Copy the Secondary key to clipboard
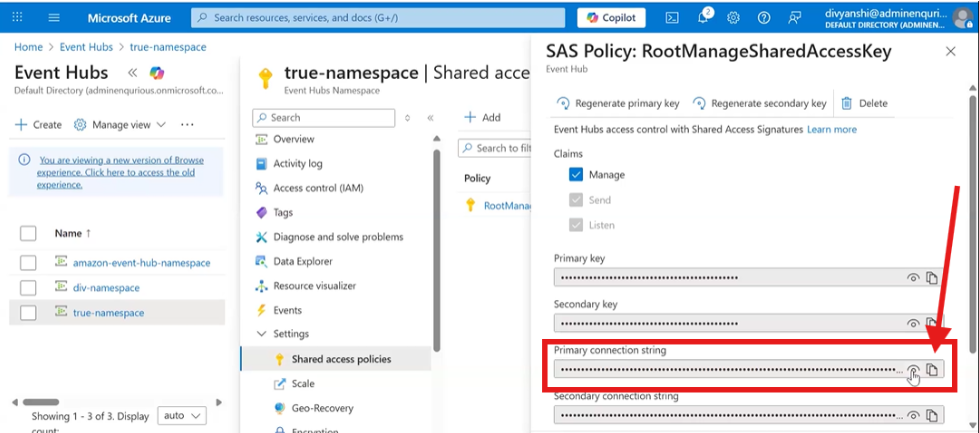This screenshot has width=979, height=433. pos(932,324)
